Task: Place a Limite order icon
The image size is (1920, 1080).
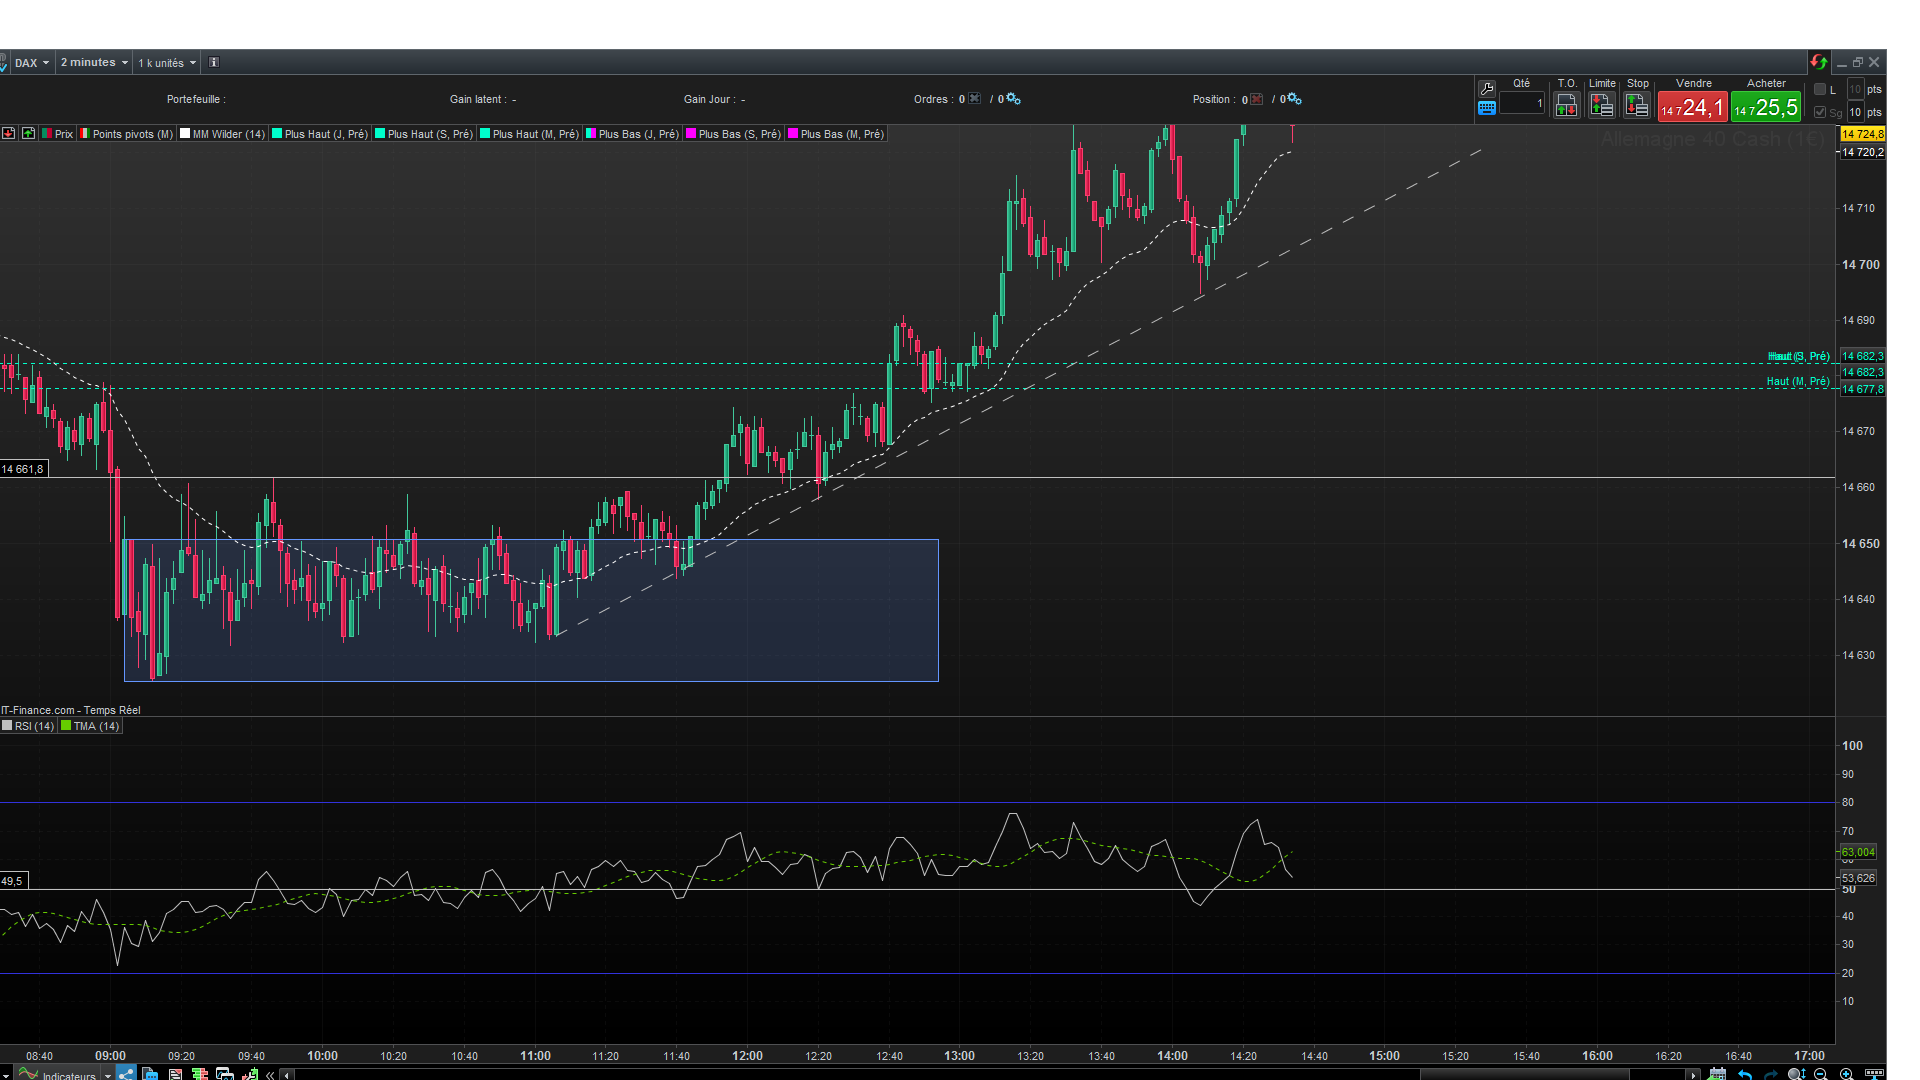Action: tap(1601, 105)
